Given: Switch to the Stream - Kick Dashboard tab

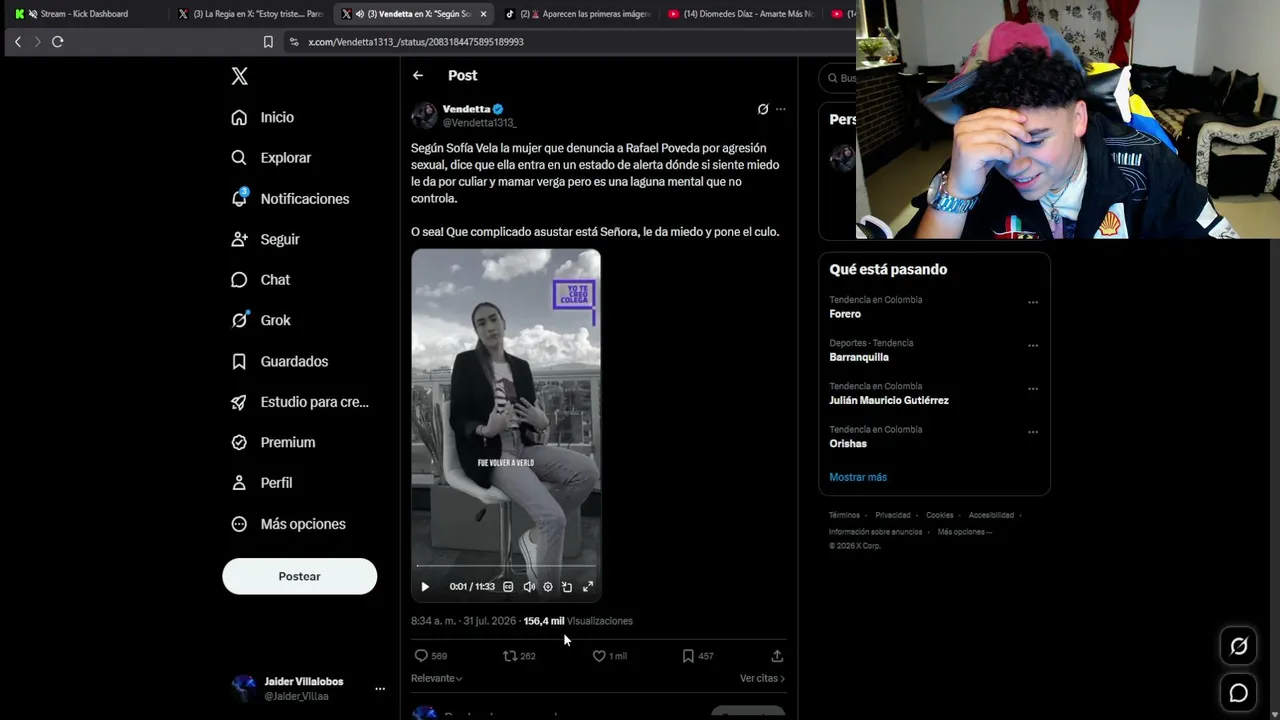Looking at the screenshot, I should tap(84, 14).
